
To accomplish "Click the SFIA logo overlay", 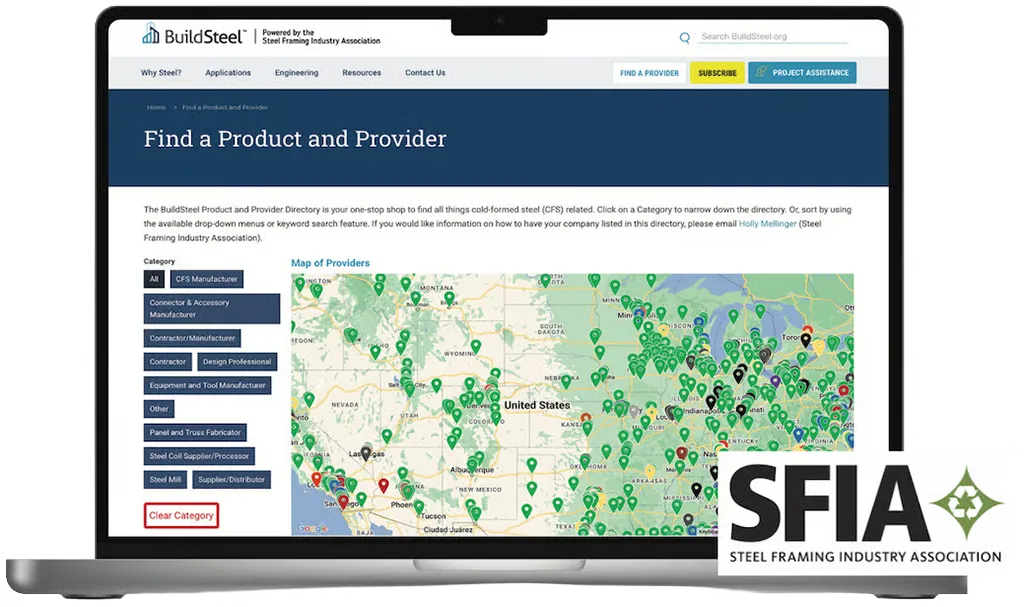I will [865, 513].
